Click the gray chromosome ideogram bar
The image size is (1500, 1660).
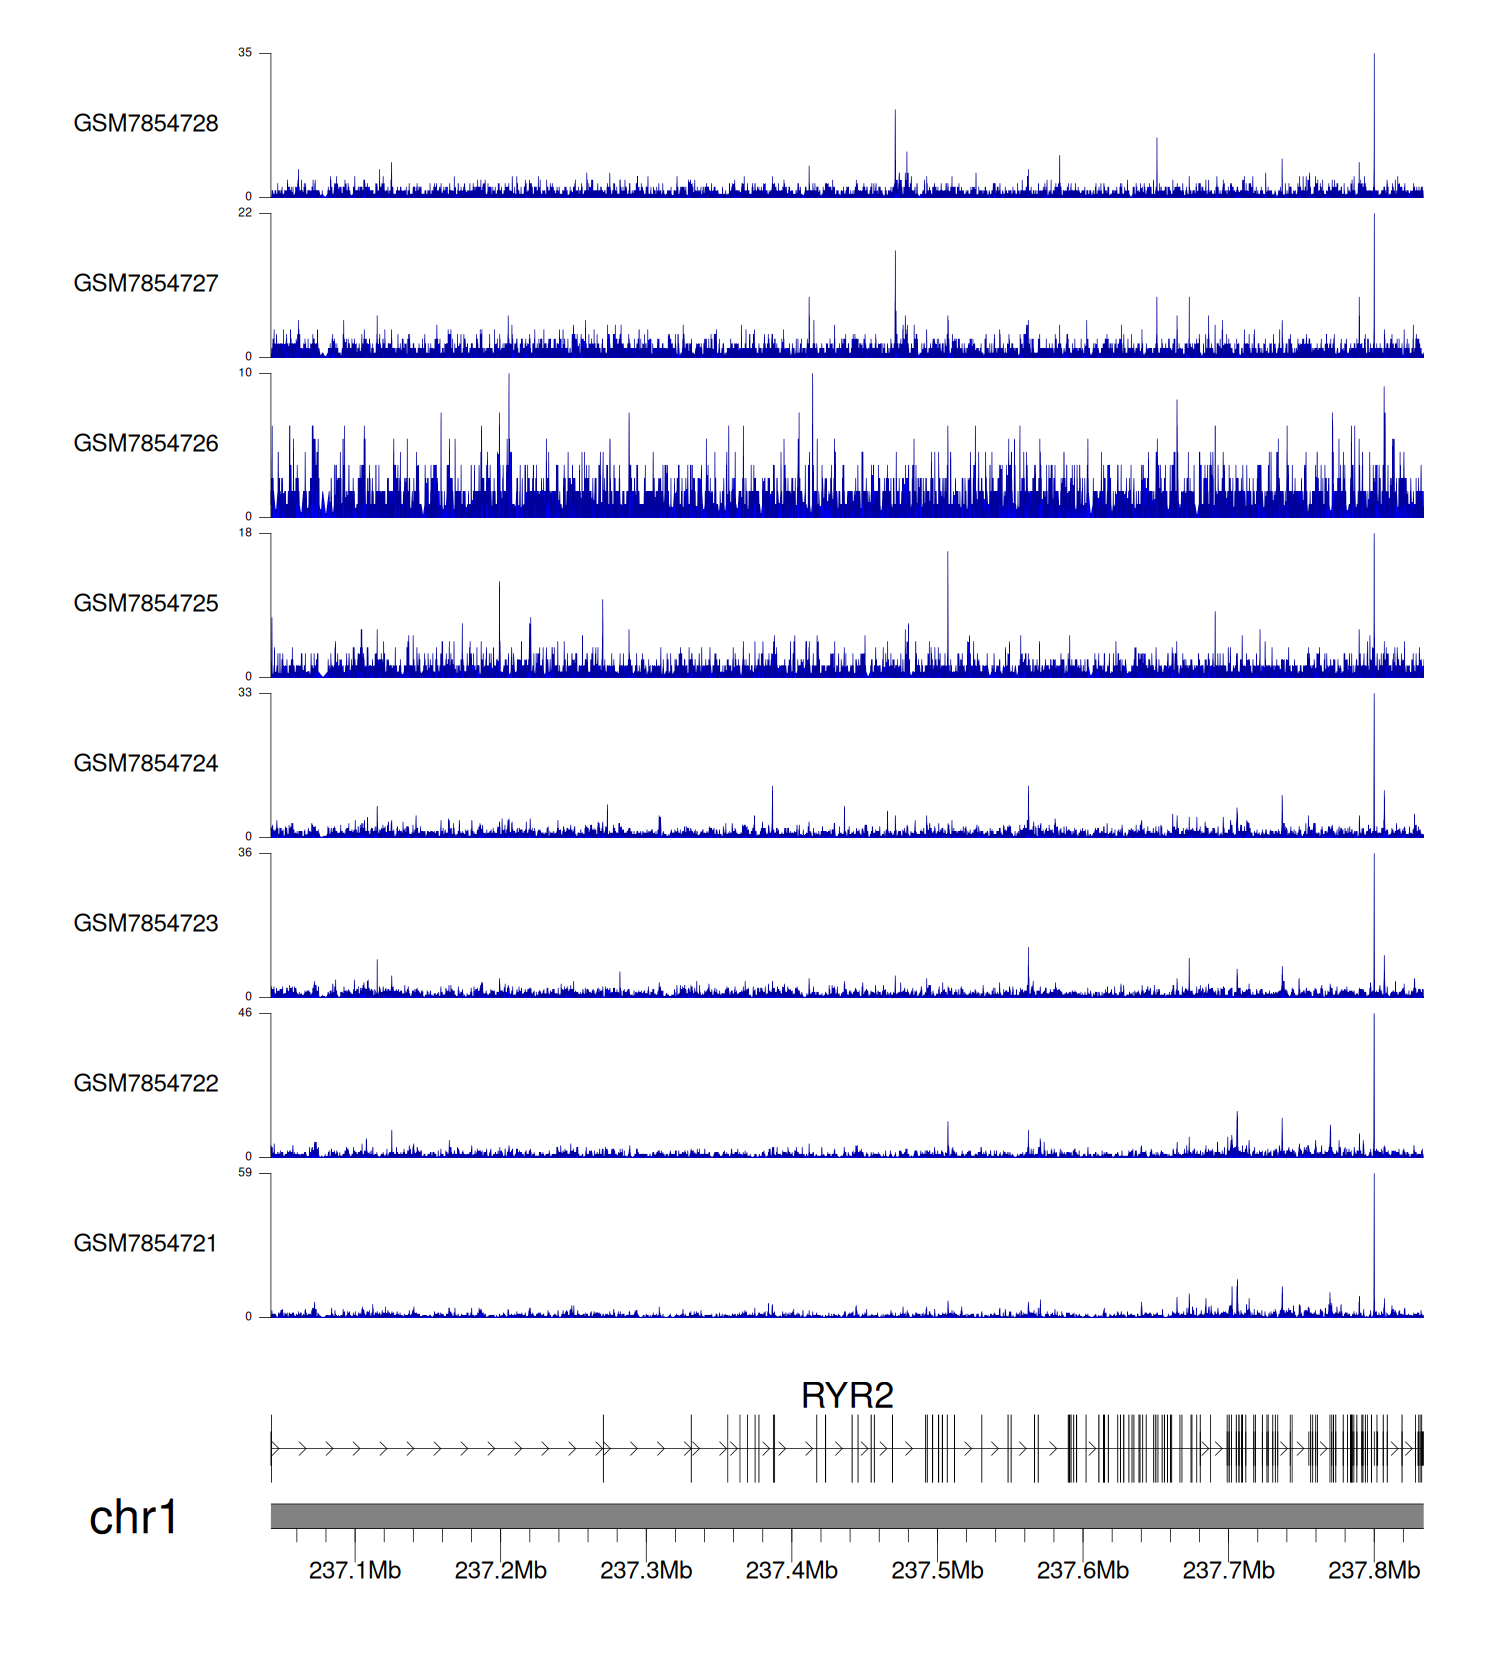[847, 1516]
